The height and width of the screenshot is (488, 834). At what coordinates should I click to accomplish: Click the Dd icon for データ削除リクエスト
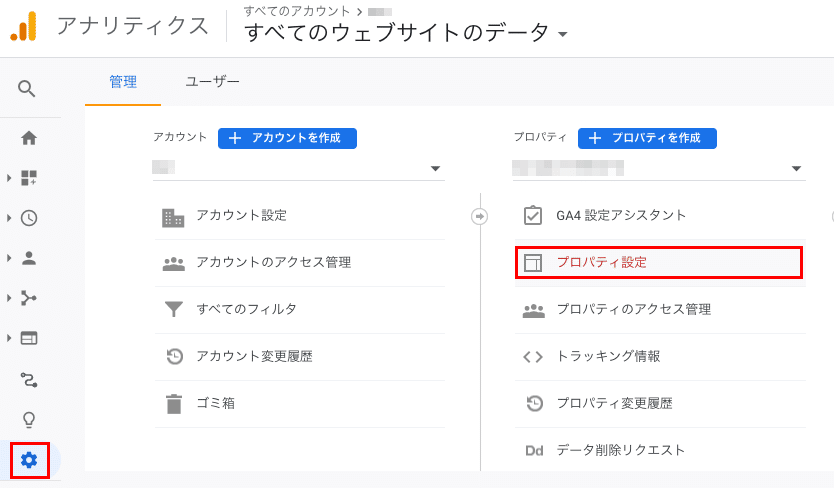534,451
